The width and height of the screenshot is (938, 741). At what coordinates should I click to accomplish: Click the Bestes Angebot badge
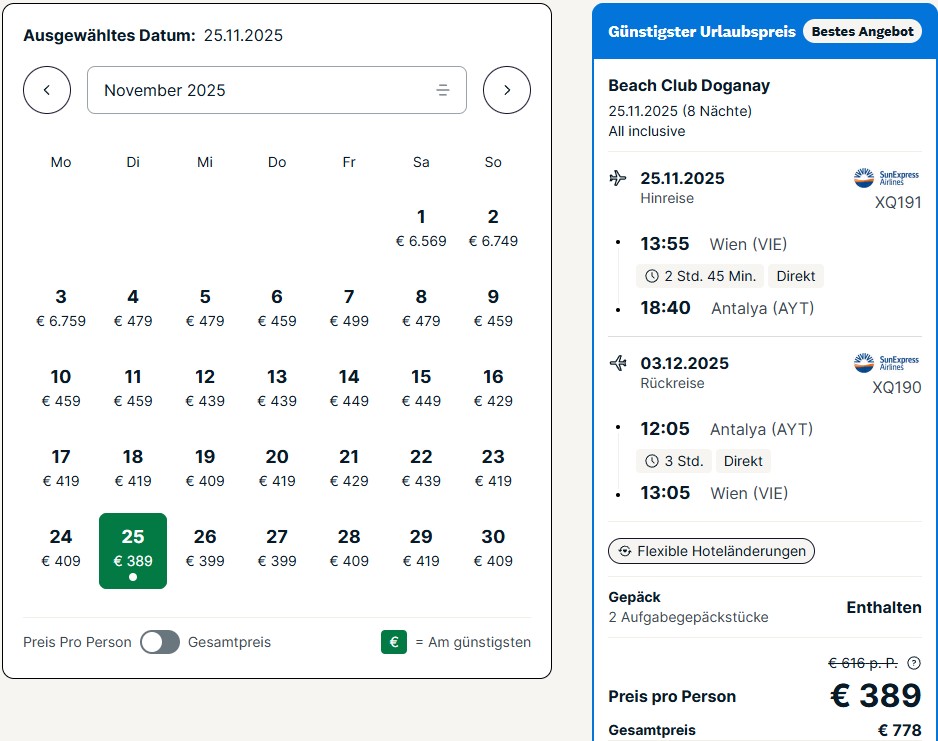862,31
